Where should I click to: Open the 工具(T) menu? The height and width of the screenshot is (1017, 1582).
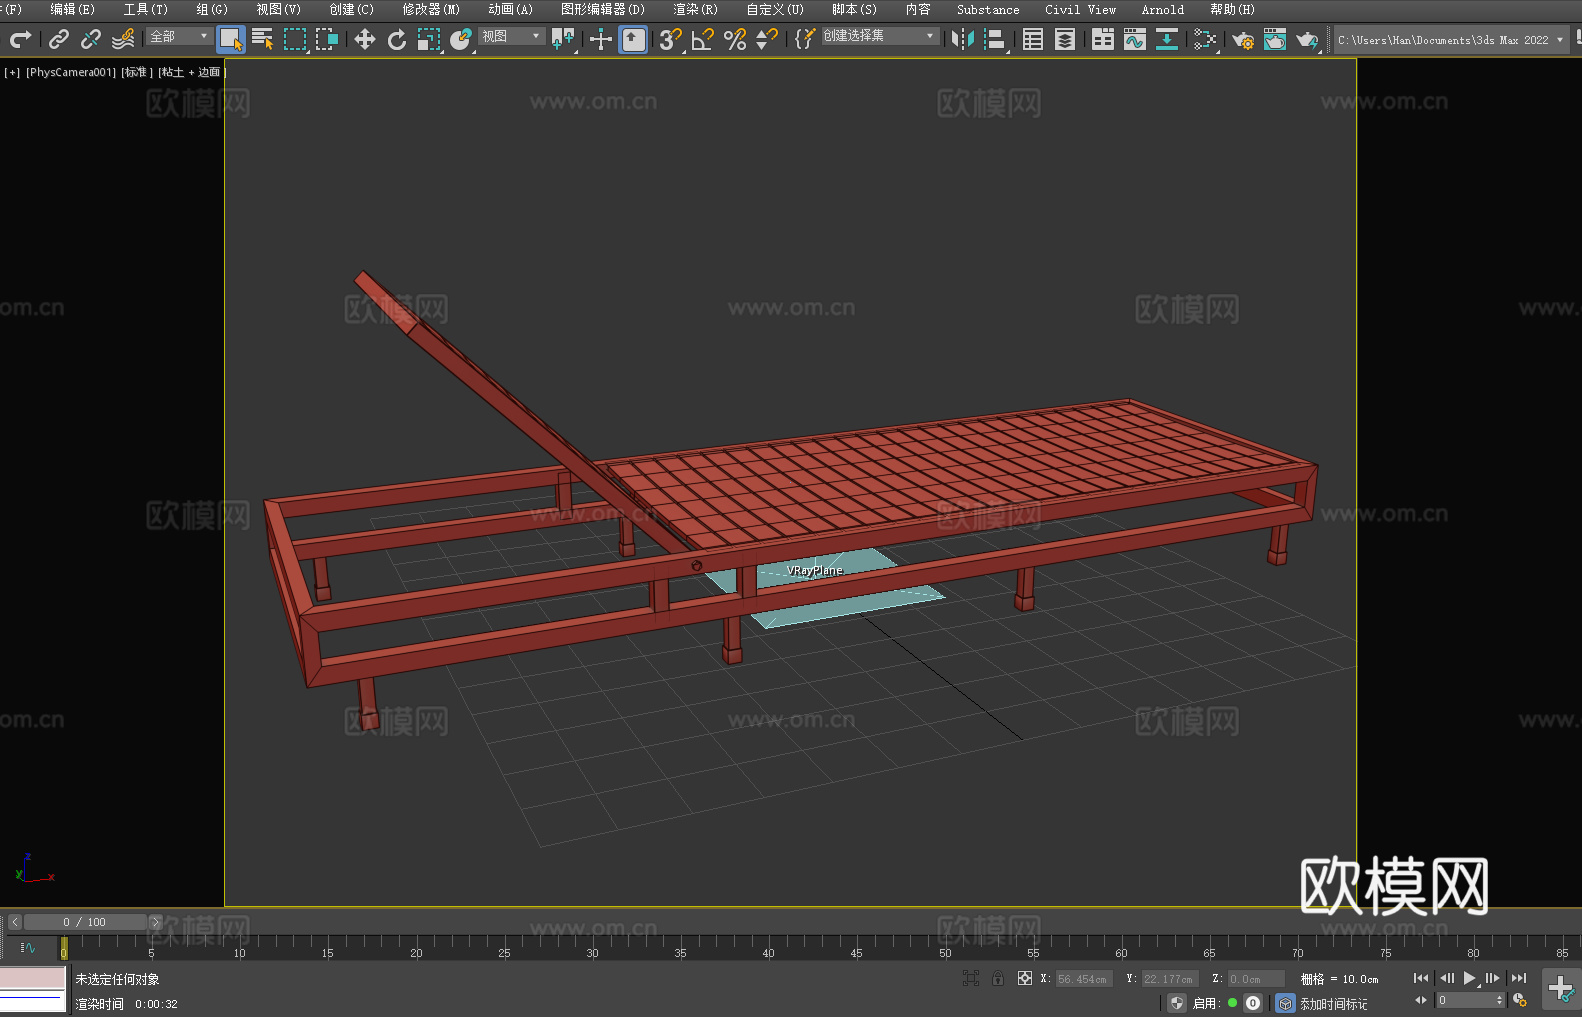(x=146, y=9)
